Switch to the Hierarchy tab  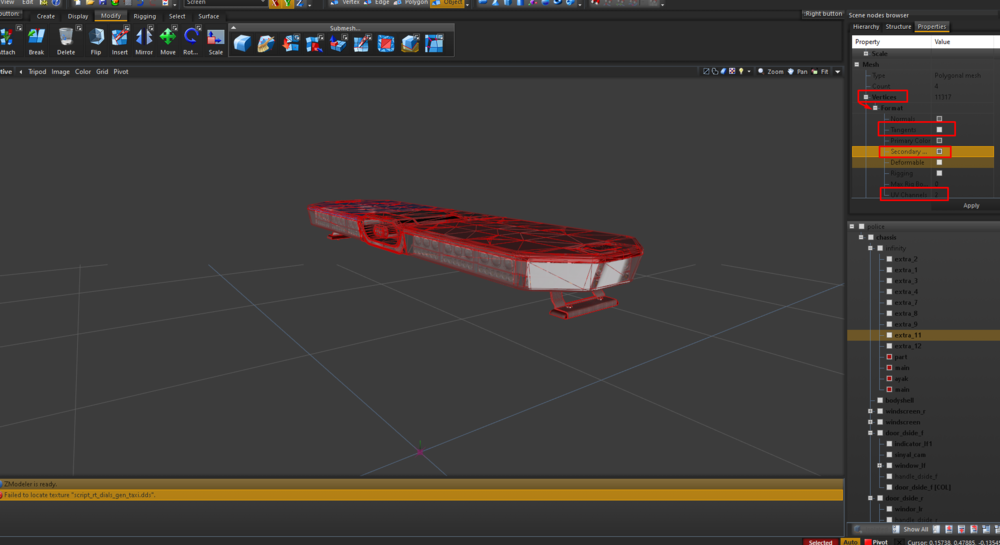tap(865, 27)
